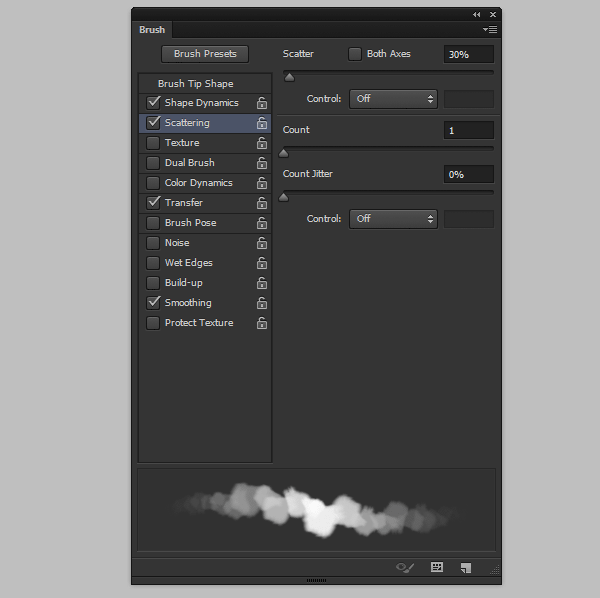Open the Brush Tip Shape section

(198, 84)
